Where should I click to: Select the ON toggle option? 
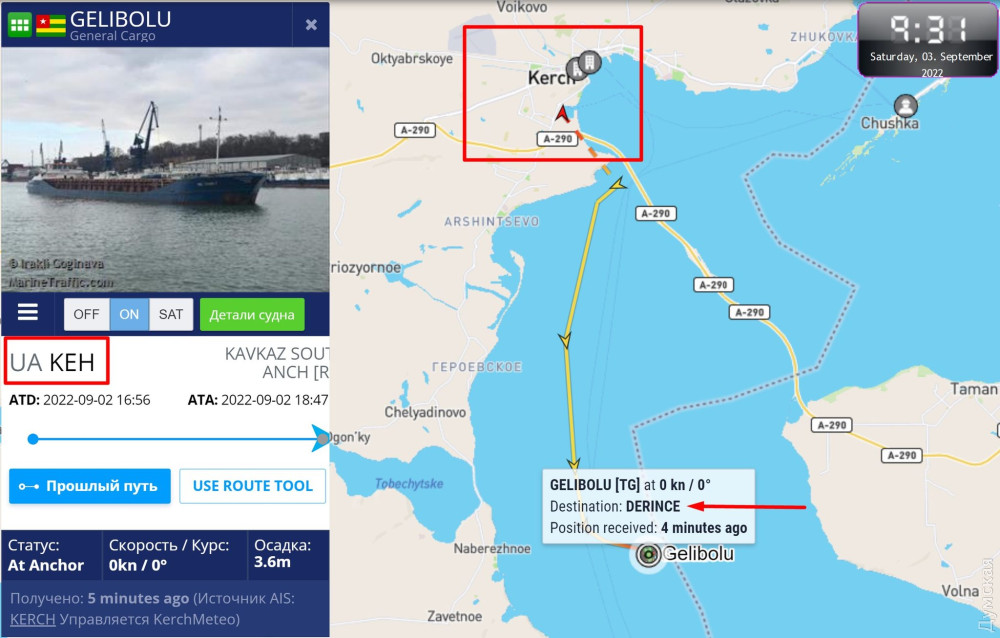(129, 314)
